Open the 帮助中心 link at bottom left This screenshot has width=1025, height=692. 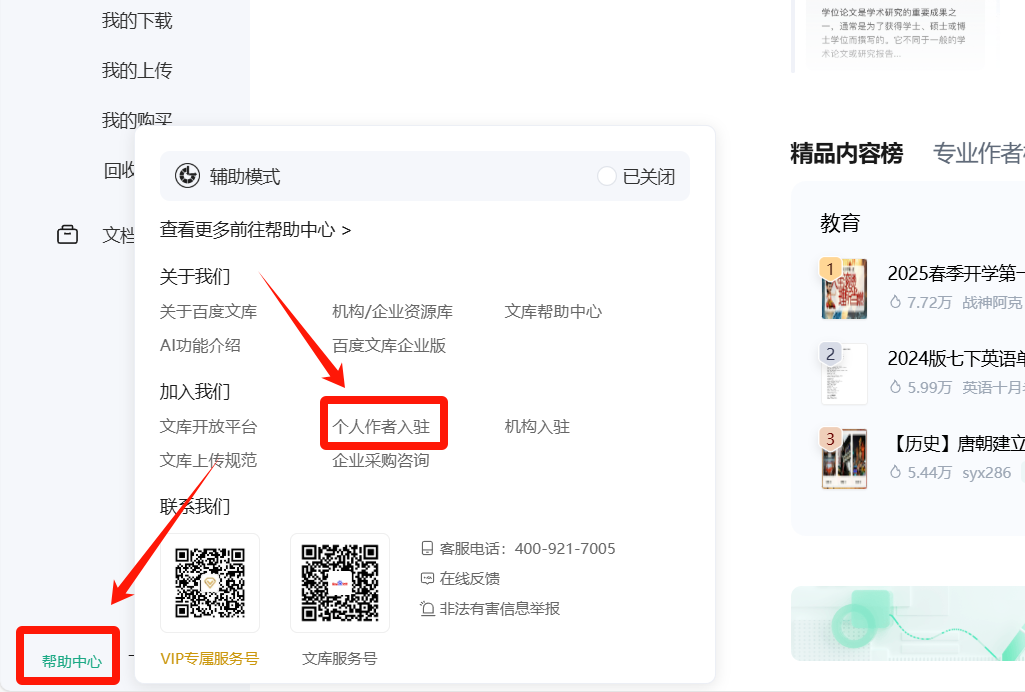tap(66, 658)
